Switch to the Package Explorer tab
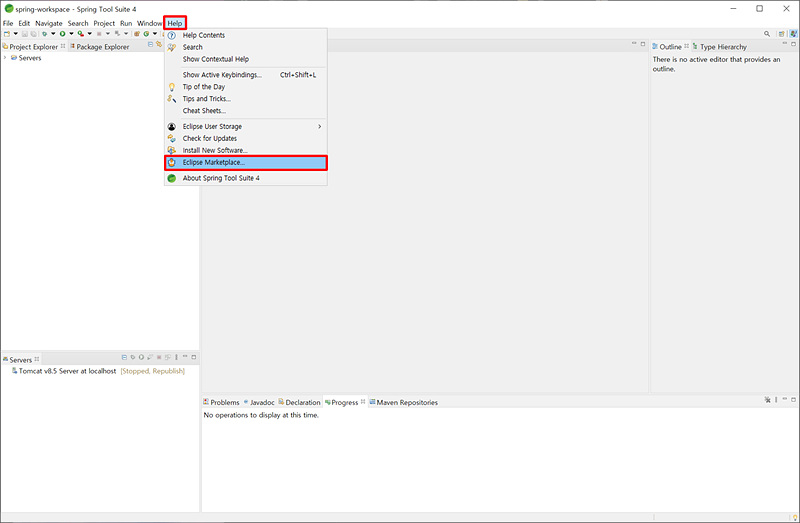800x523 pixels. [99, 46]
